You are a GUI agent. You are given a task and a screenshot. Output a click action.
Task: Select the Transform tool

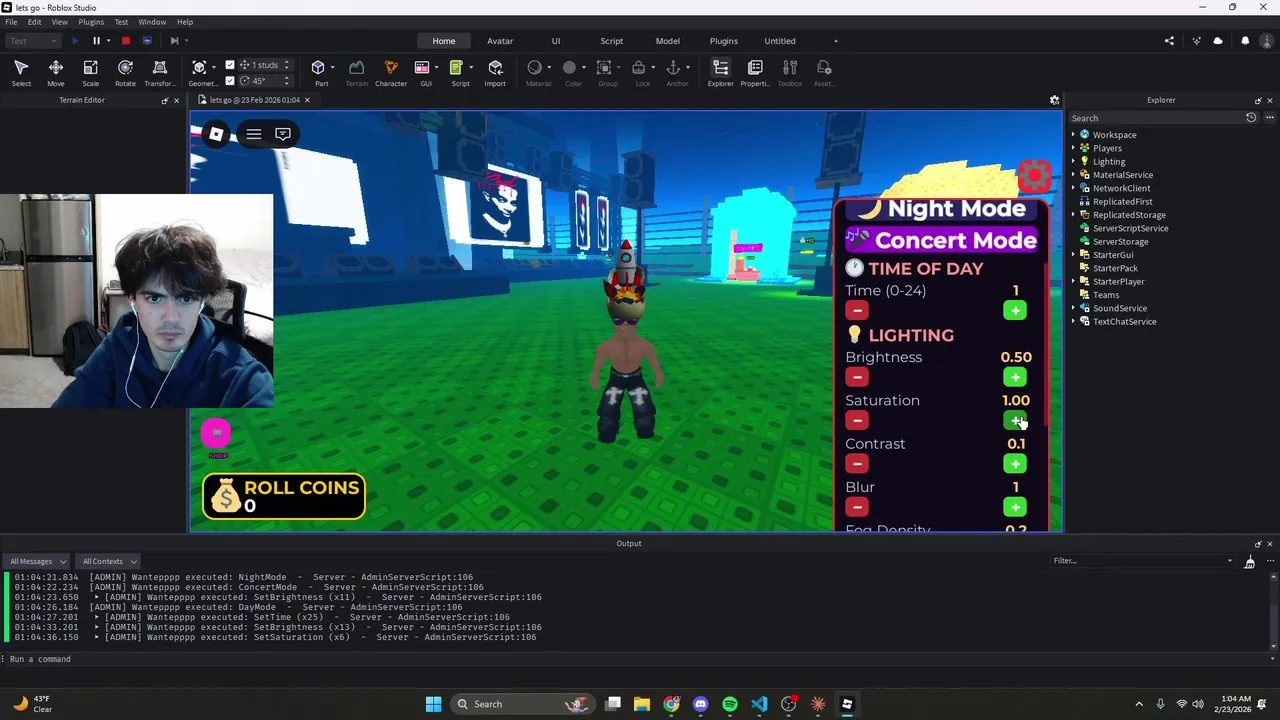[159, 72]
